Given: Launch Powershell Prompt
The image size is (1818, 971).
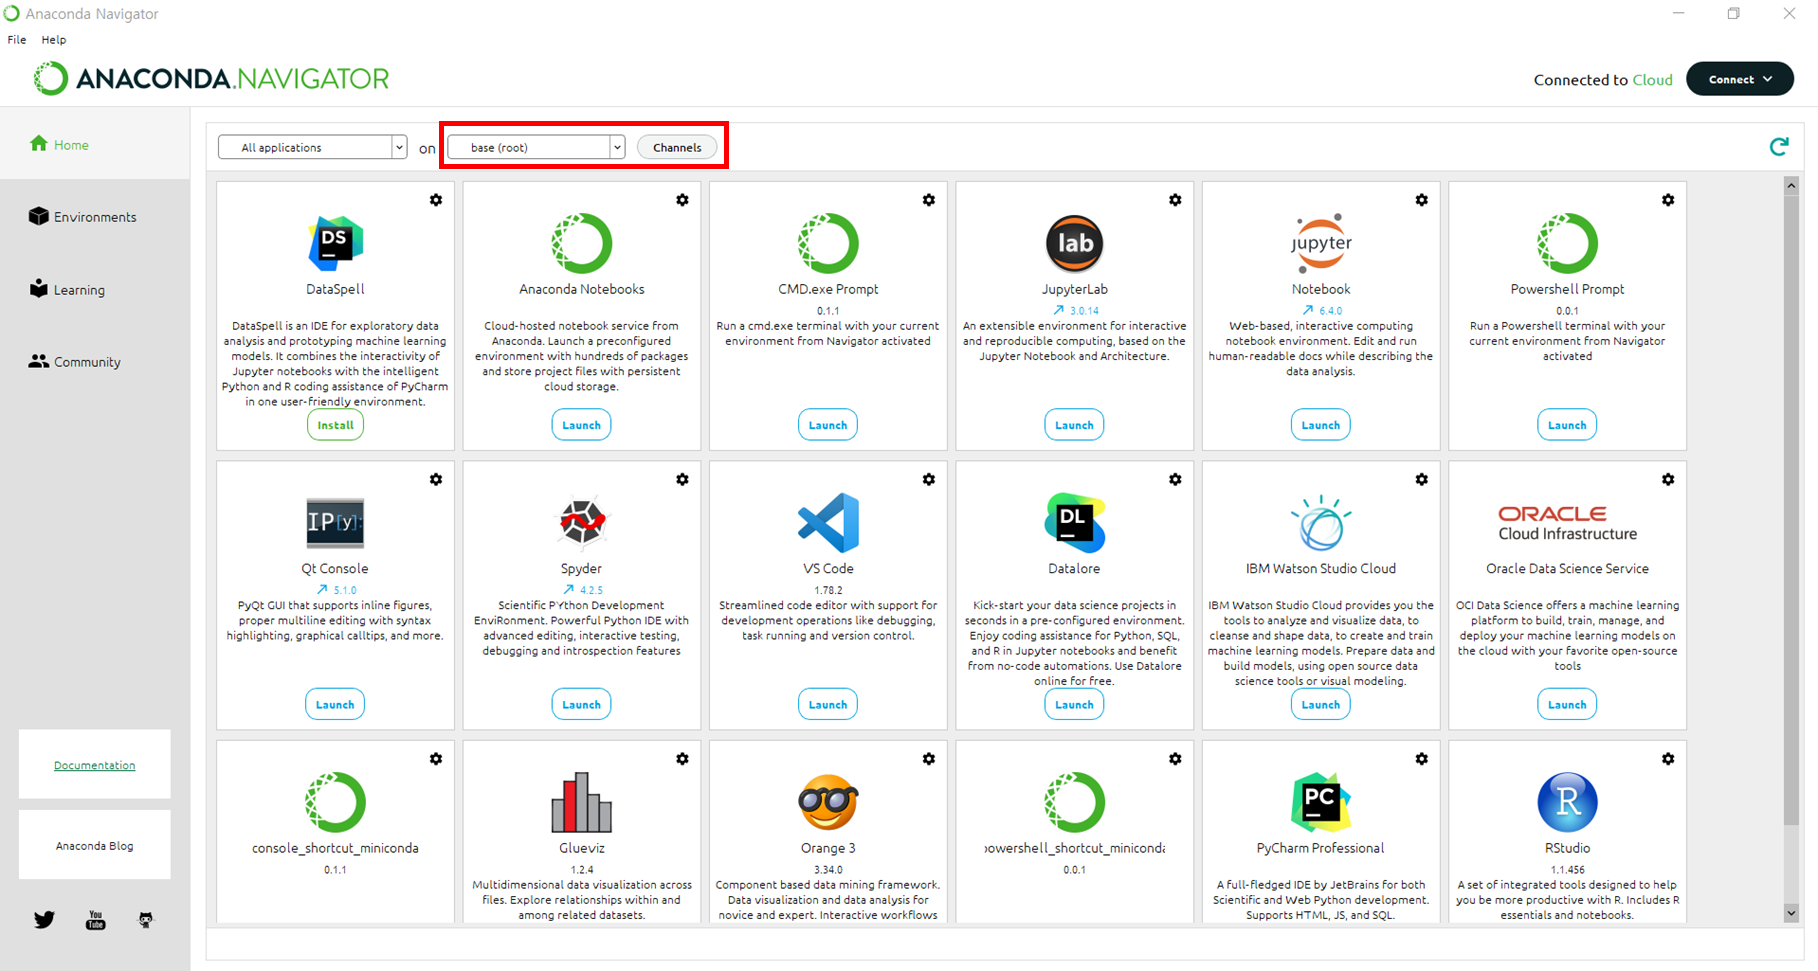Looking at the screenshot, I should click(x=1567, y=425).
